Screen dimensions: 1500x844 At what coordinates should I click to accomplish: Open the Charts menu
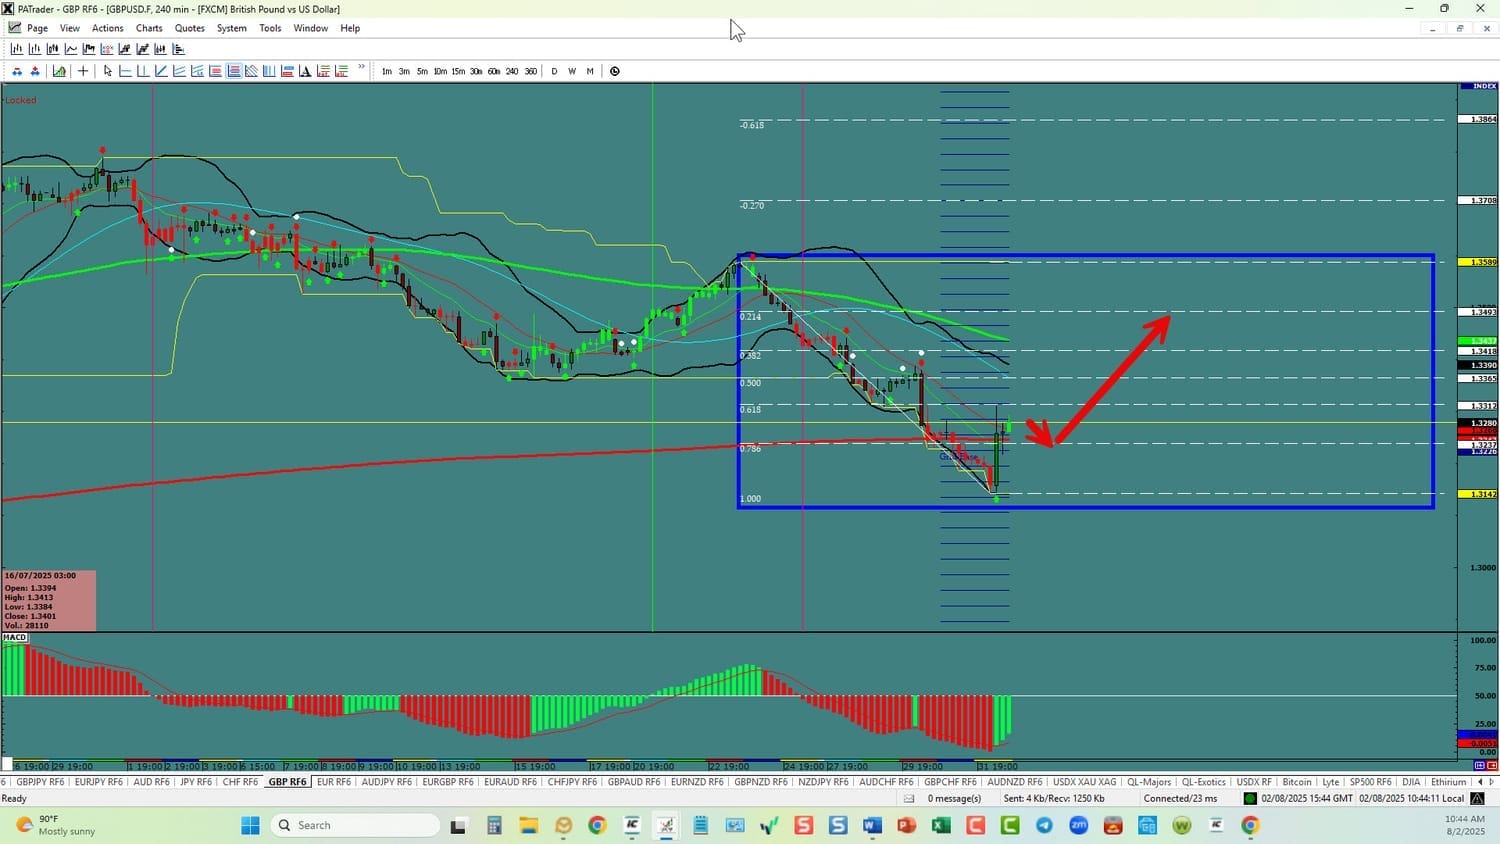(x=149, y=28)
